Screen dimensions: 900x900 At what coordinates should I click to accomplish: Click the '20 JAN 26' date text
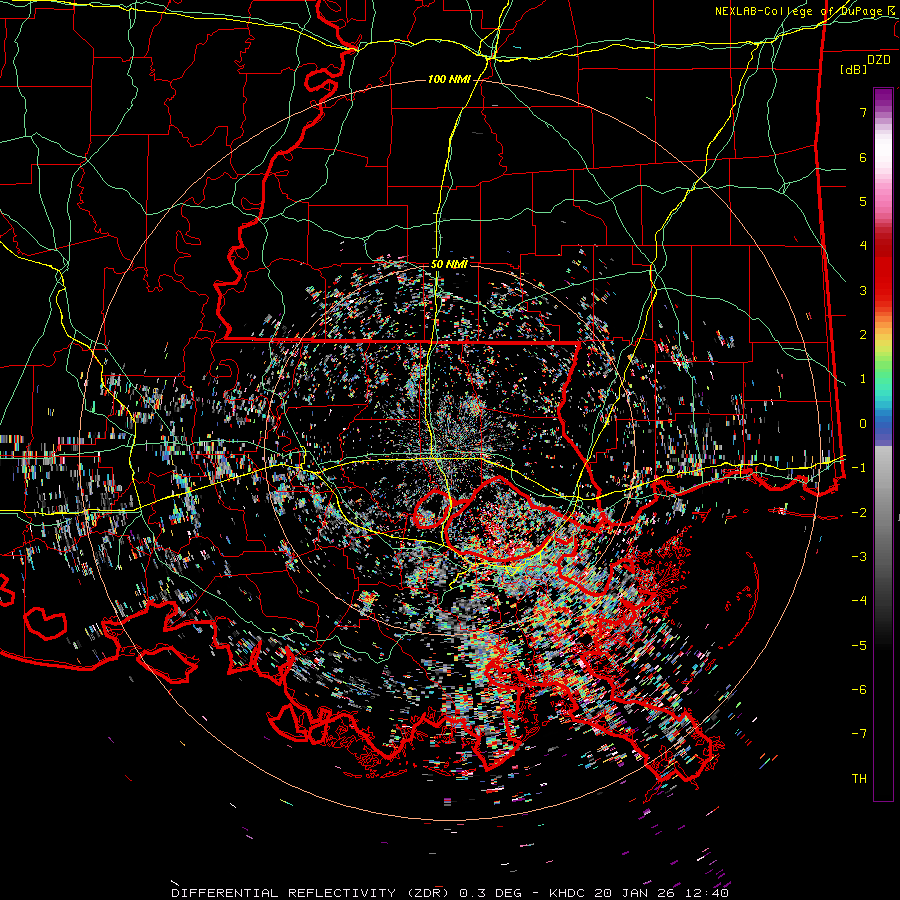[x=635, y=893]
